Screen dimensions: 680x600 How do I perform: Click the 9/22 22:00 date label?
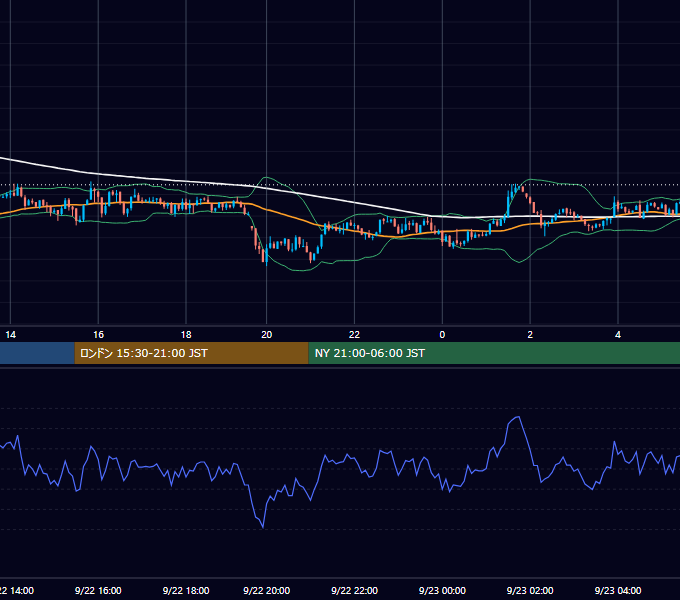click(x=354, y=590)
